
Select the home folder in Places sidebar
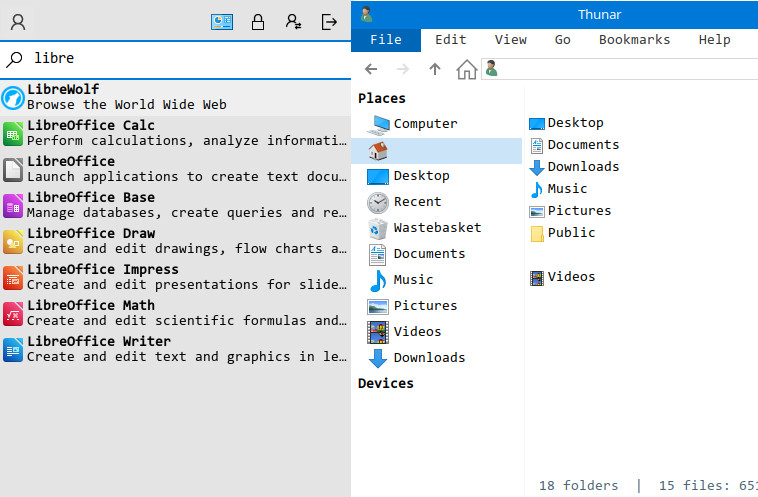(x=437, y=151)
